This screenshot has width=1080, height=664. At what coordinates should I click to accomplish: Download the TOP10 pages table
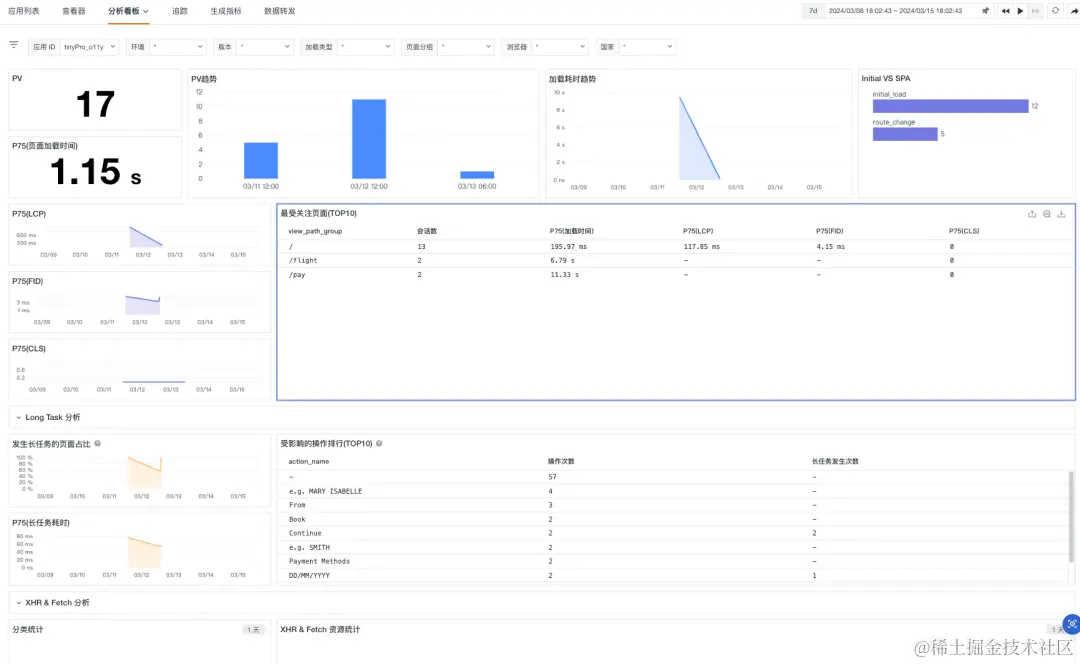pos(1061,214)
